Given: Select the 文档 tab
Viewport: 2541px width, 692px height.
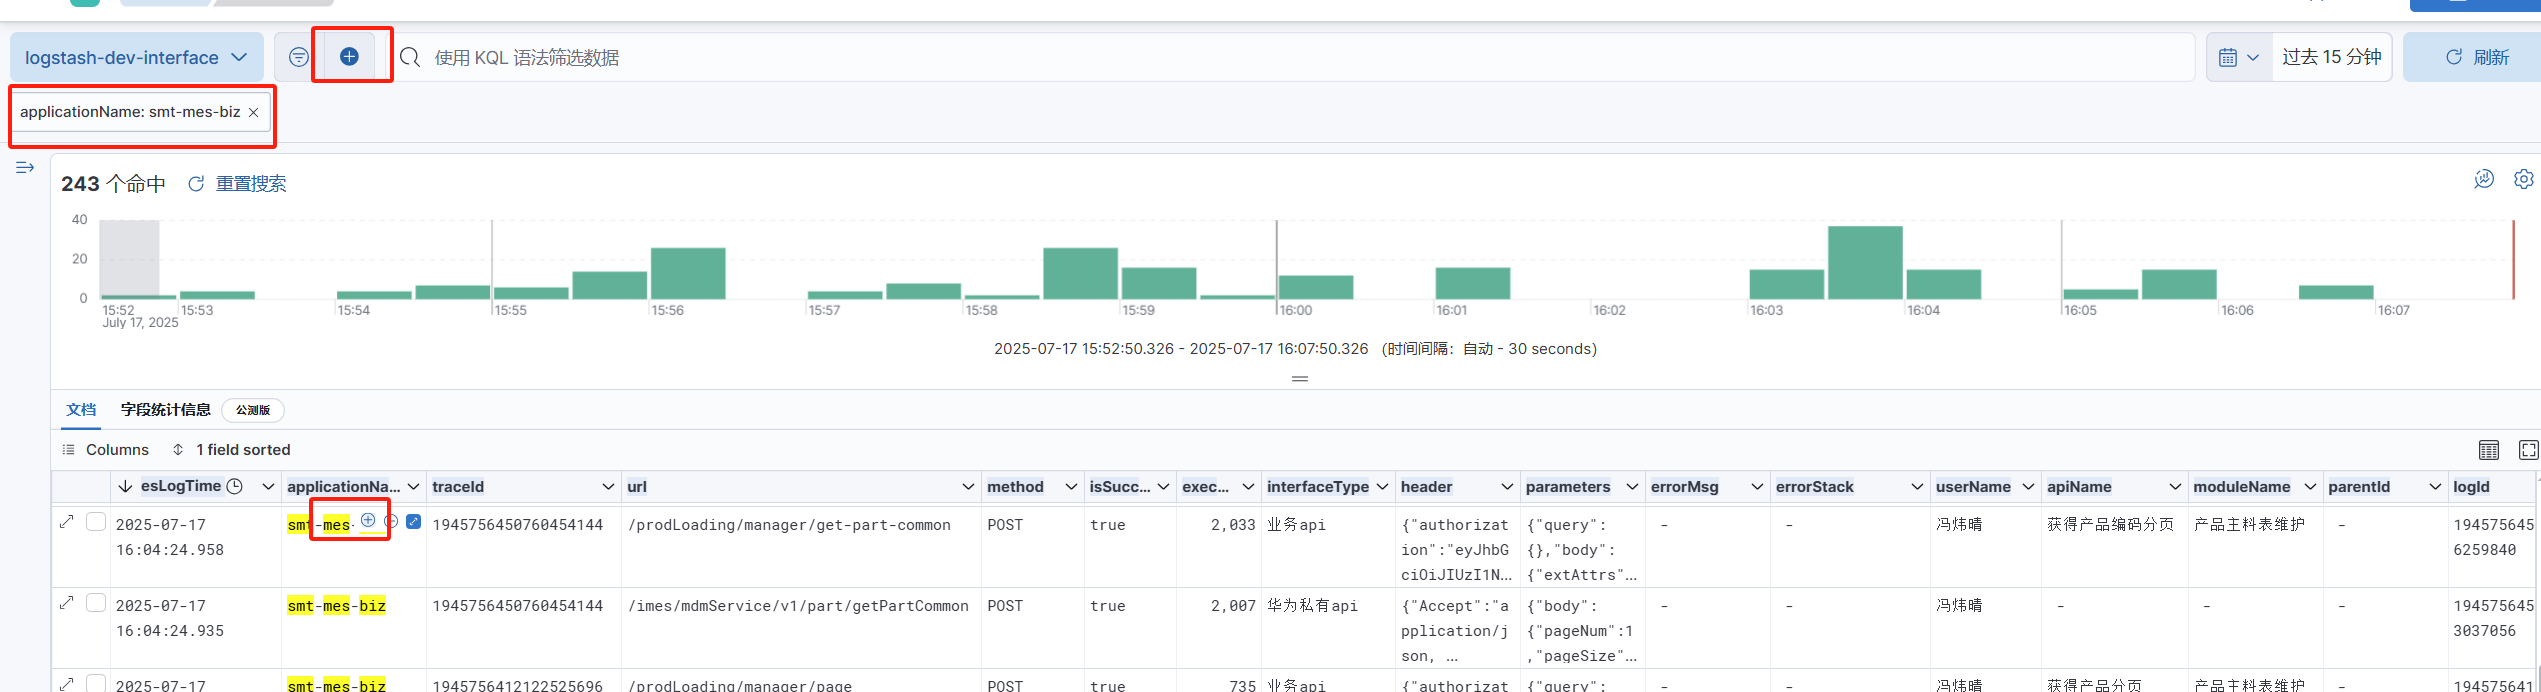Looking at the screenshot, I should click(81, 410).
